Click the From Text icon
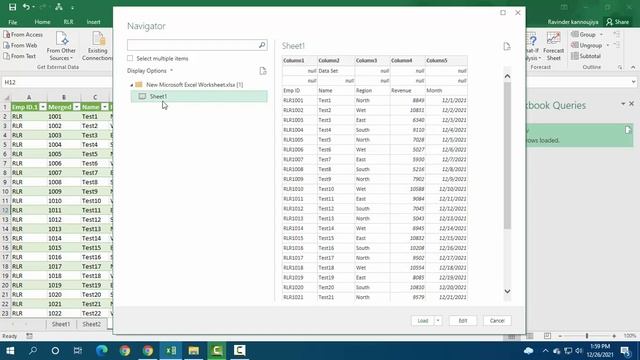The image size is (640, 360). tap(7, 56)
